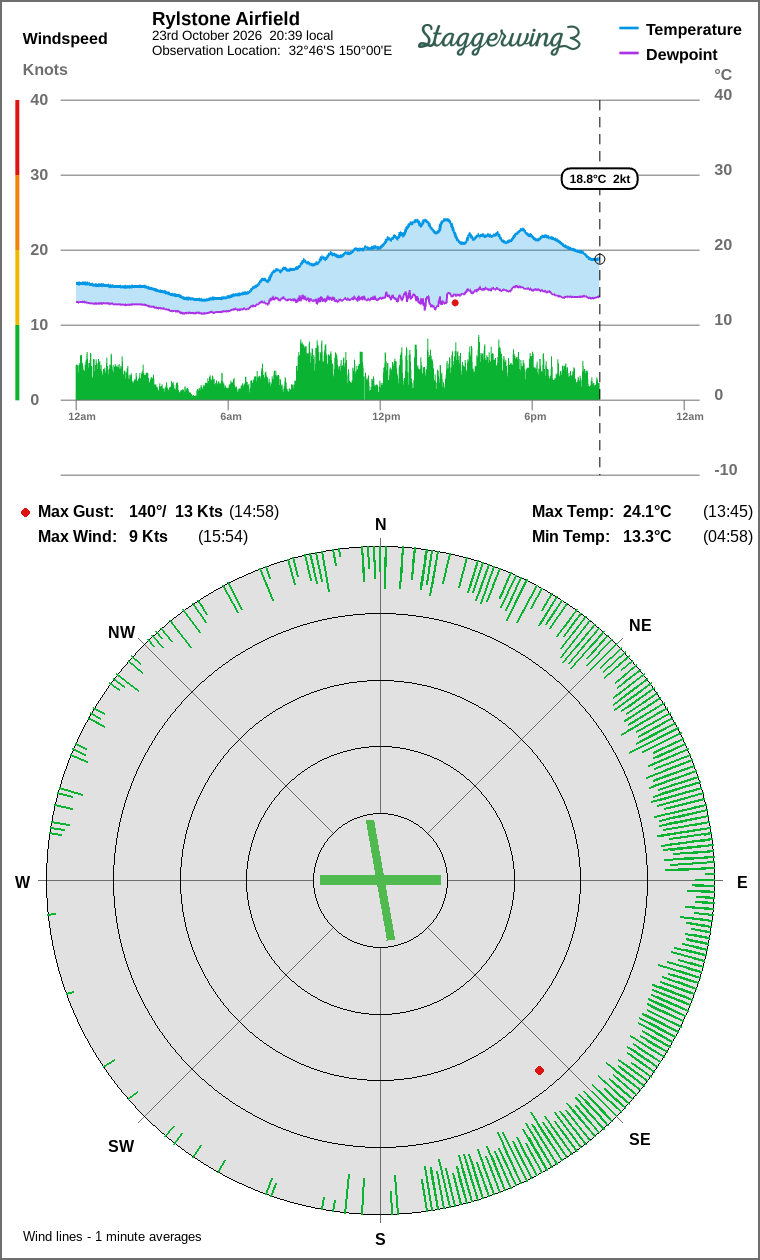
Task: Click the NE compass label
Action: pyautogui.click(x=640, y=625)
